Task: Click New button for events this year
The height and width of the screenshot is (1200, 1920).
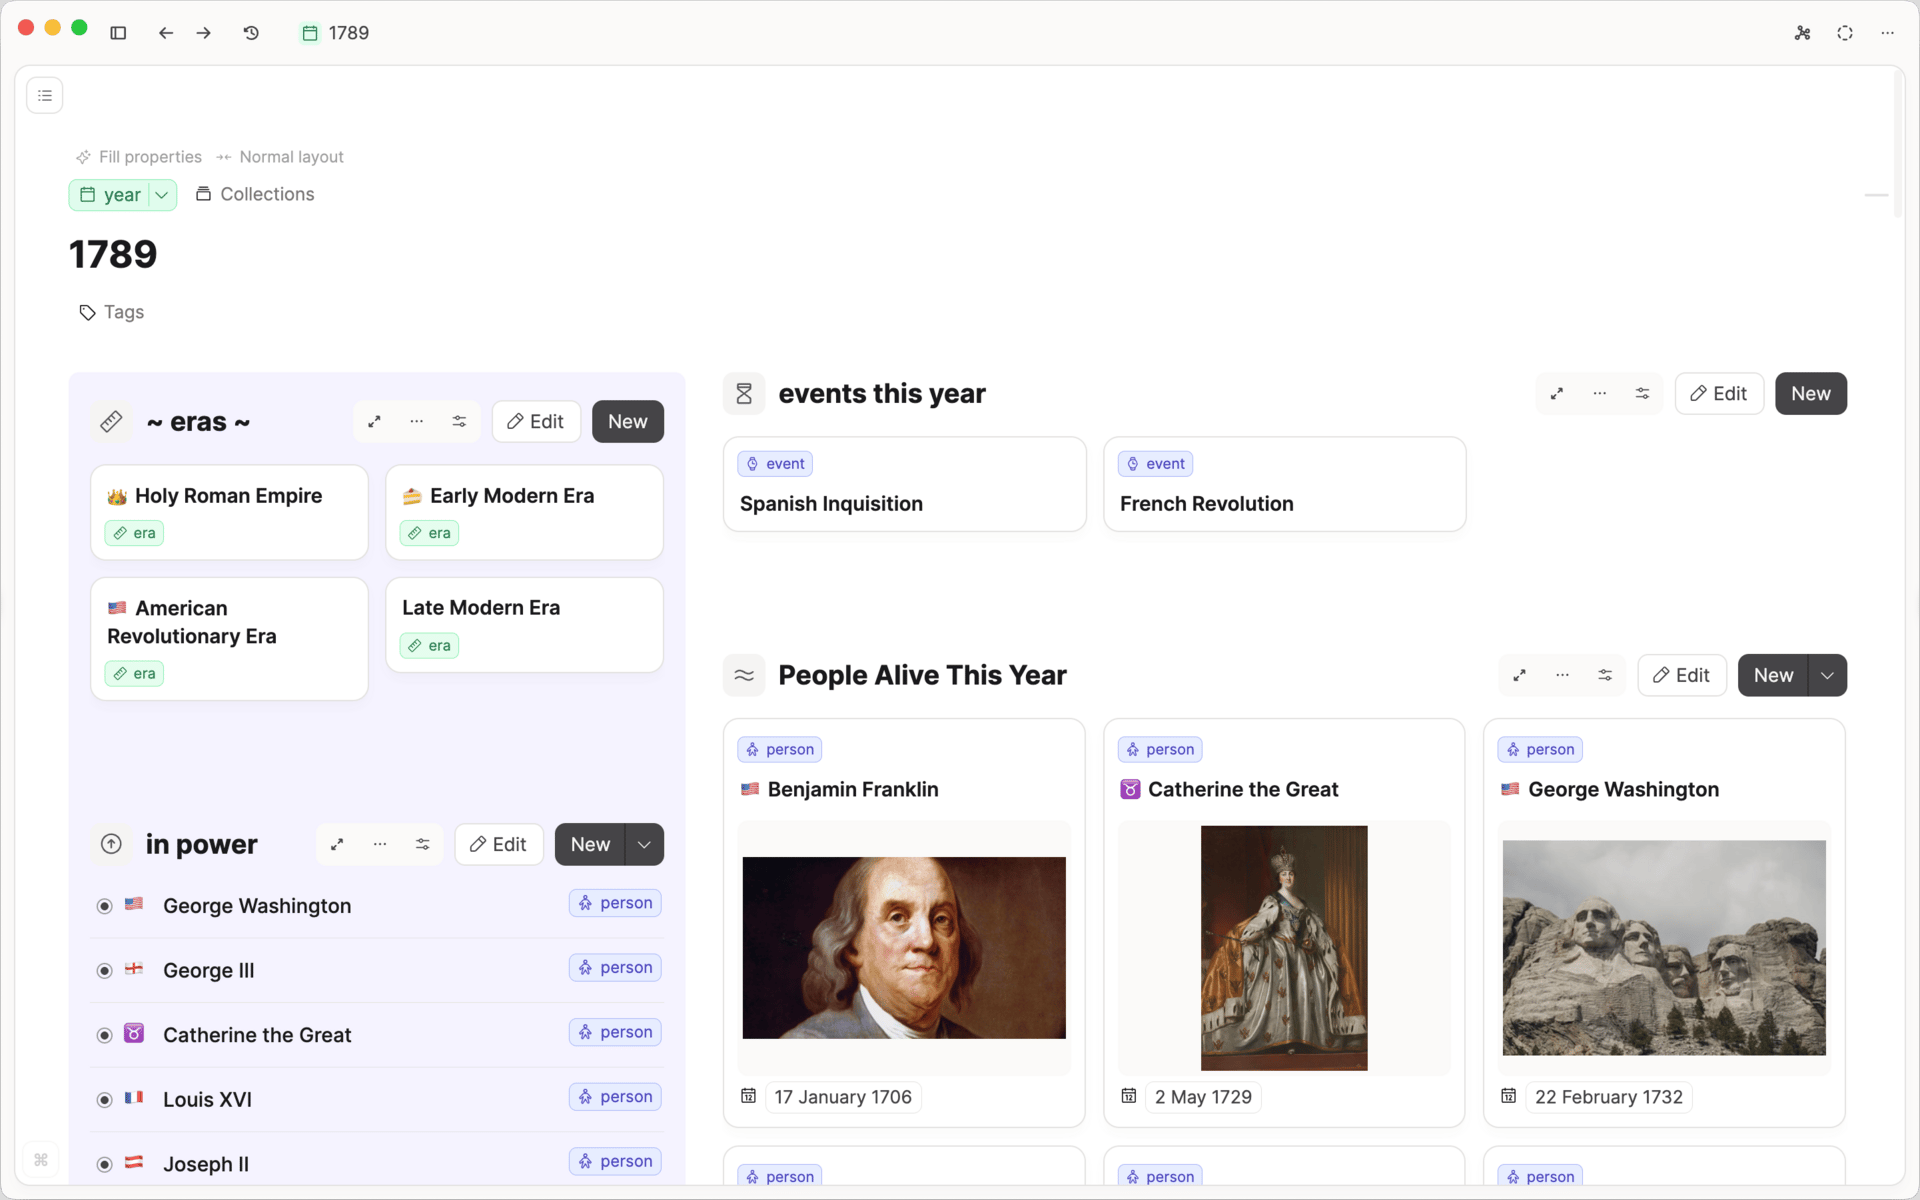Action: pos(1810,394)
